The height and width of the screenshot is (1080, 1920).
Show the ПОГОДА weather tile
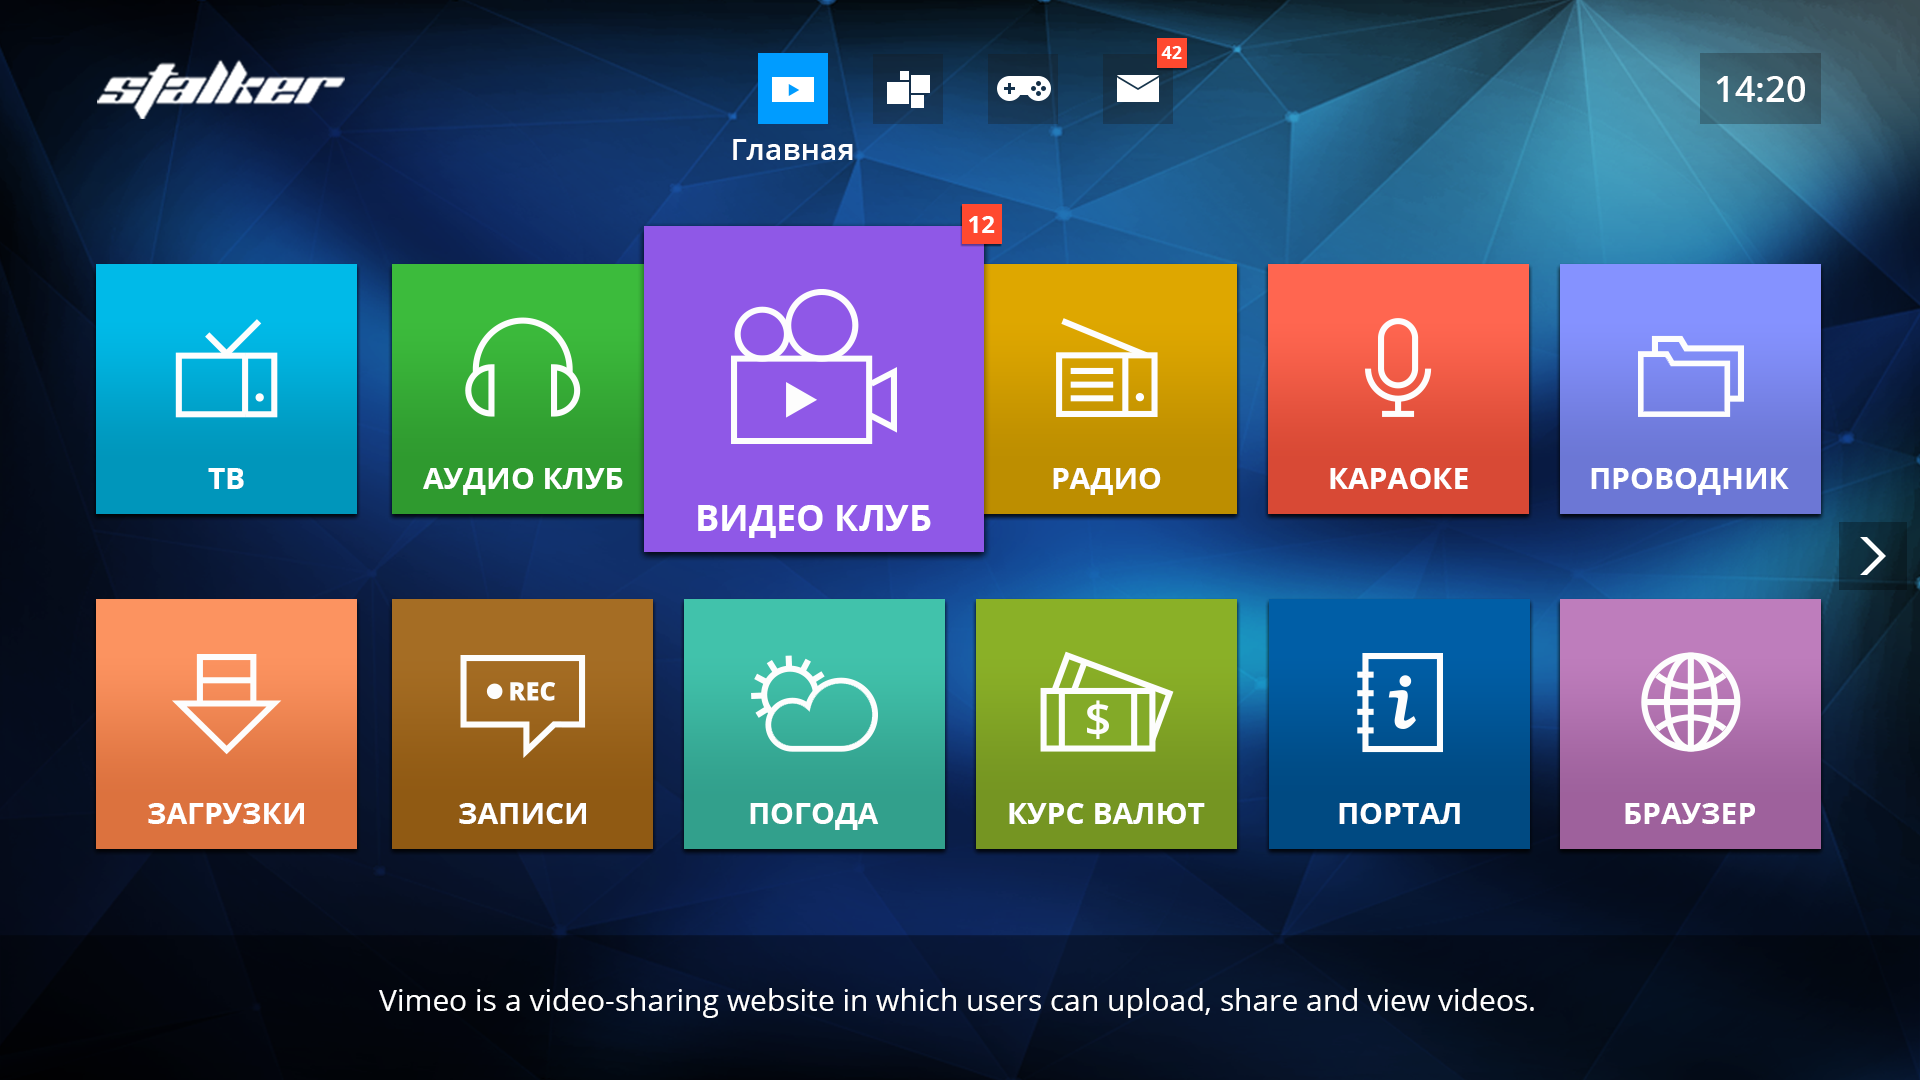tap(814, 724)
